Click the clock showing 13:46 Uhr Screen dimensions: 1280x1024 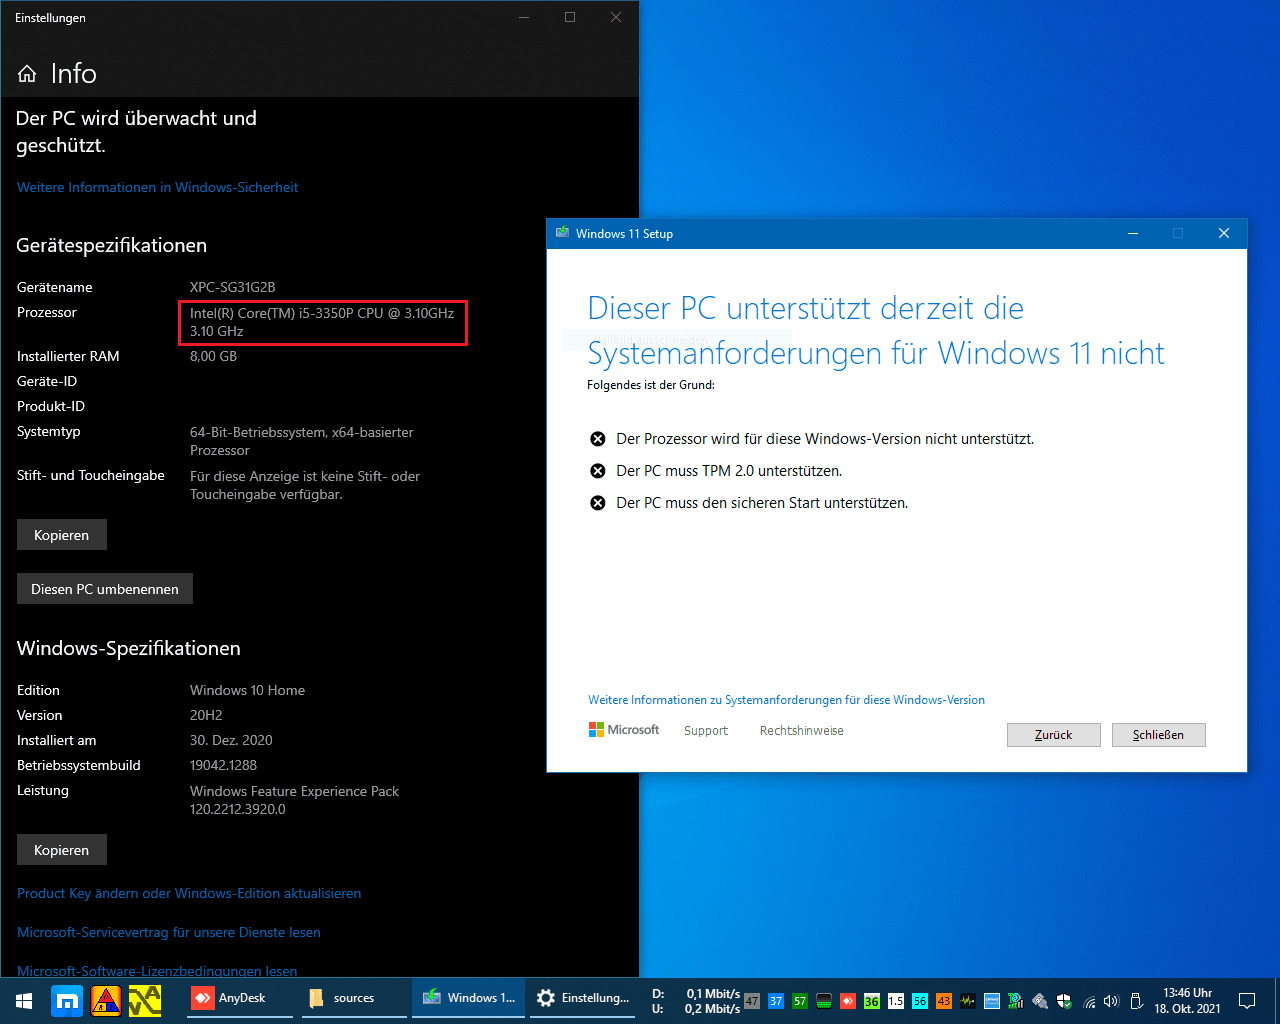tap(1187, 1000)
